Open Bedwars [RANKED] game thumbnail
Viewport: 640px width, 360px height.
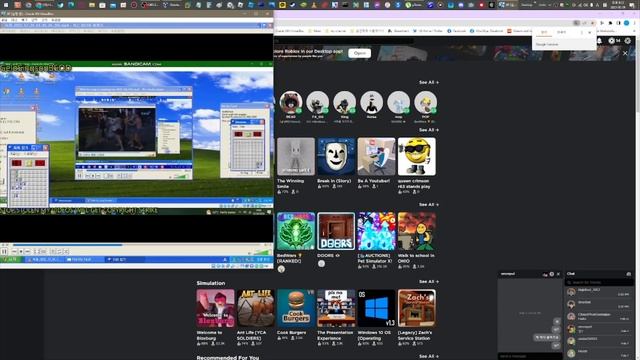(296, 231)
